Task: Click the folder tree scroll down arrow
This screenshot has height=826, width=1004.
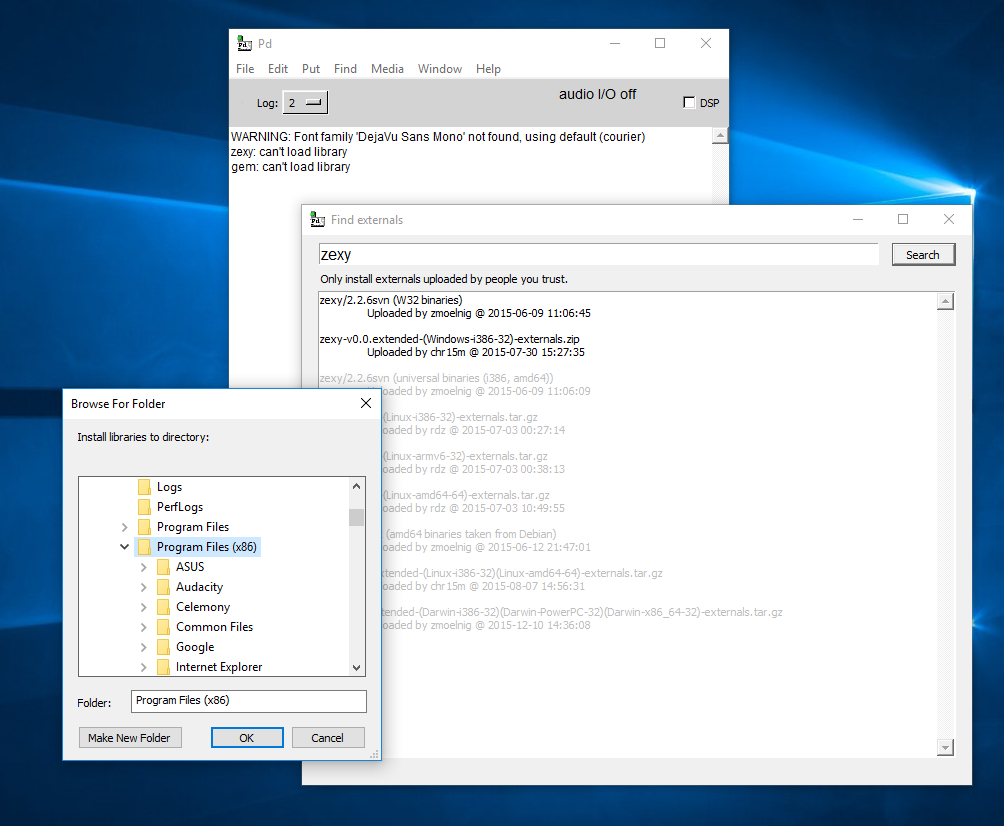Action: tap(357, 668)
